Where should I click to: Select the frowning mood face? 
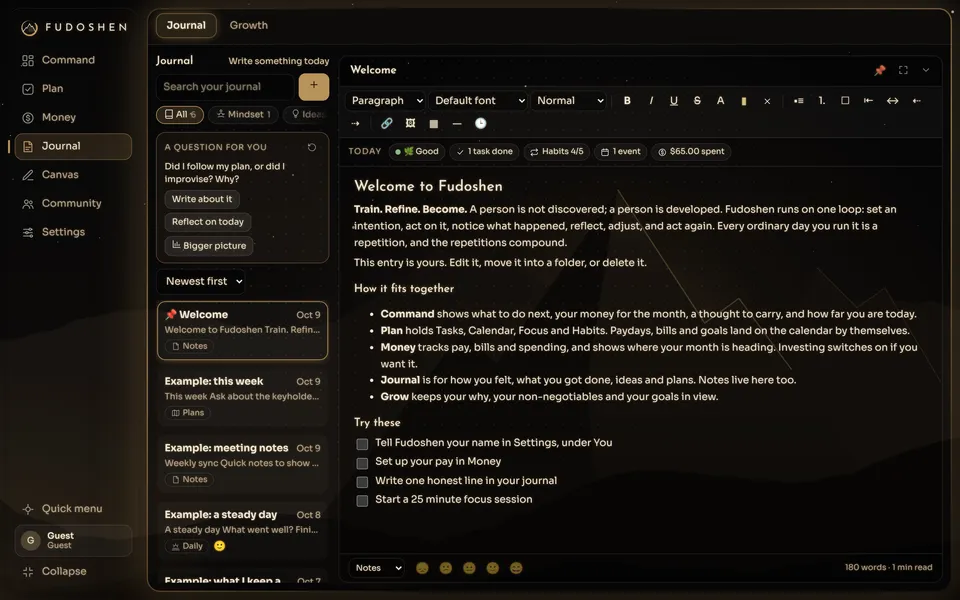tap(446, 568)
